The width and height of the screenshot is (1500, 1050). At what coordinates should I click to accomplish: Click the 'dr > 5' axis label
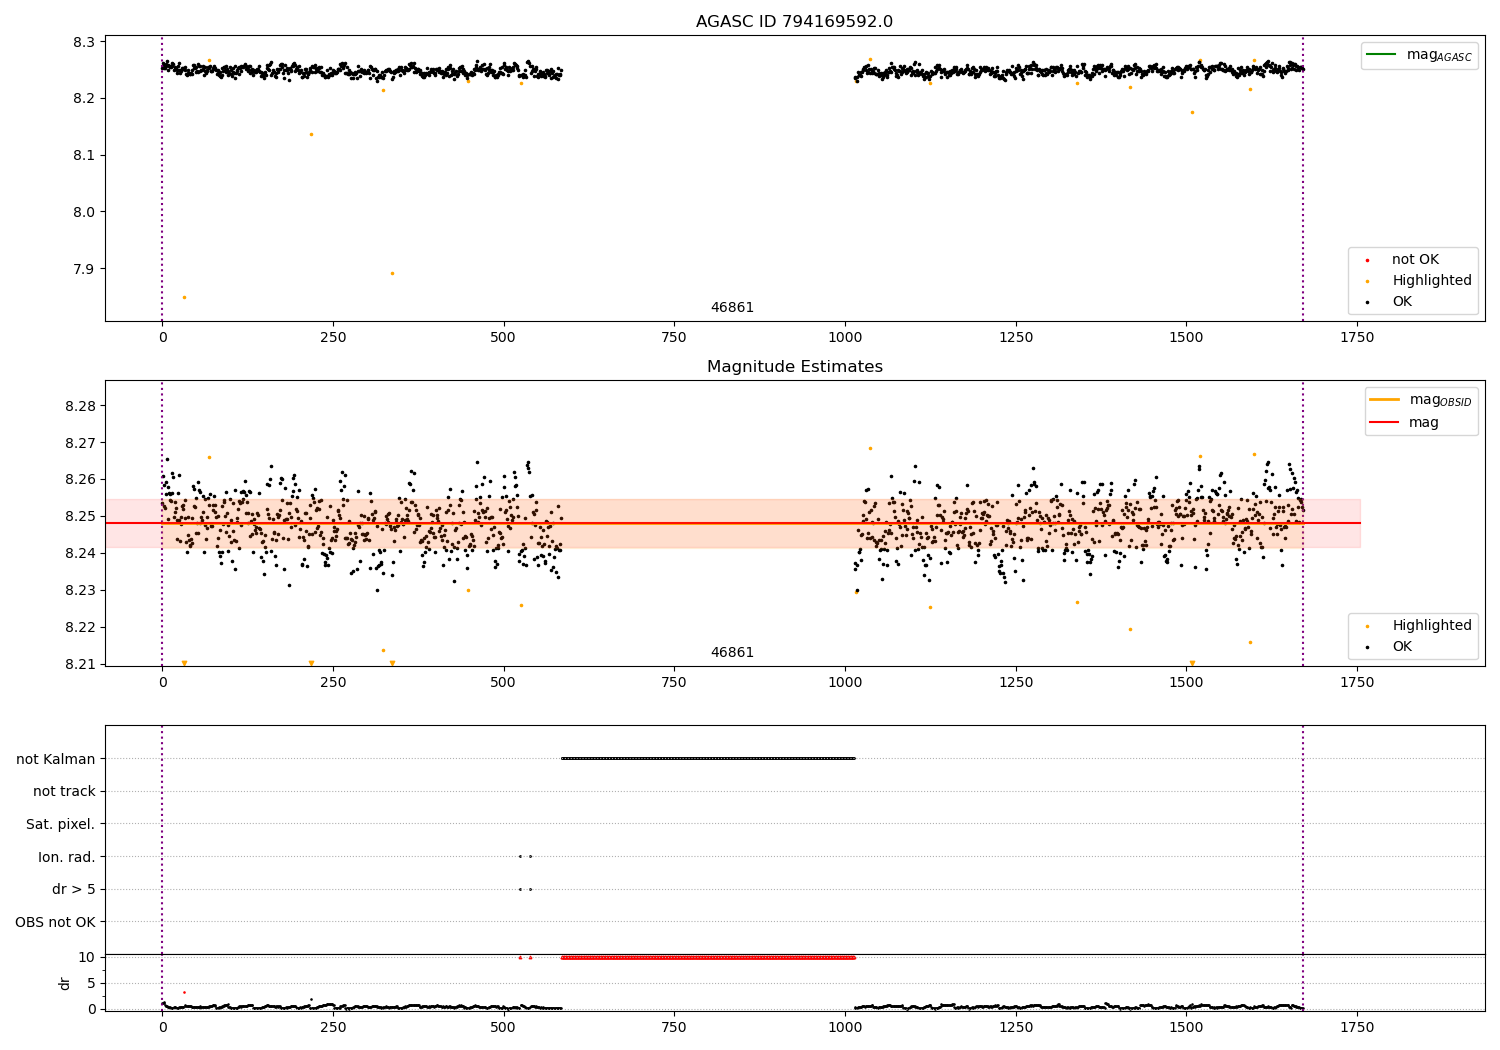click(74, 890)
